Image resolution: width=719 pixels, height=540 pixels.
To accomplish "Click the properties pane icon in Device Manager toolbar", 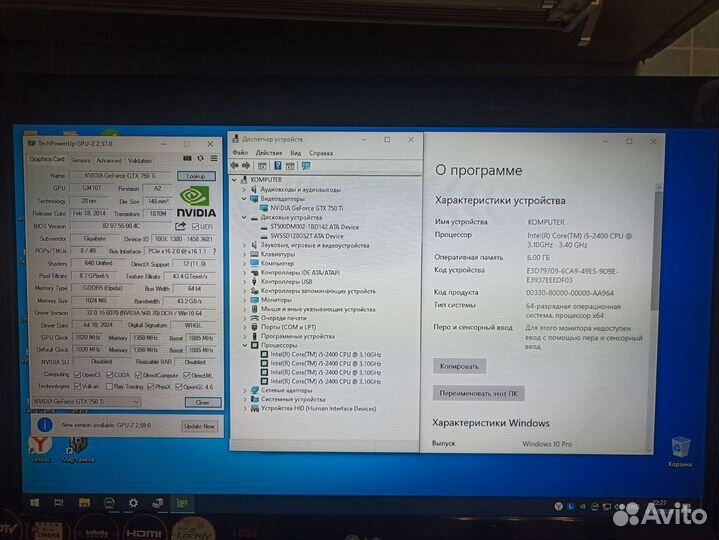I will click(262, 166).
